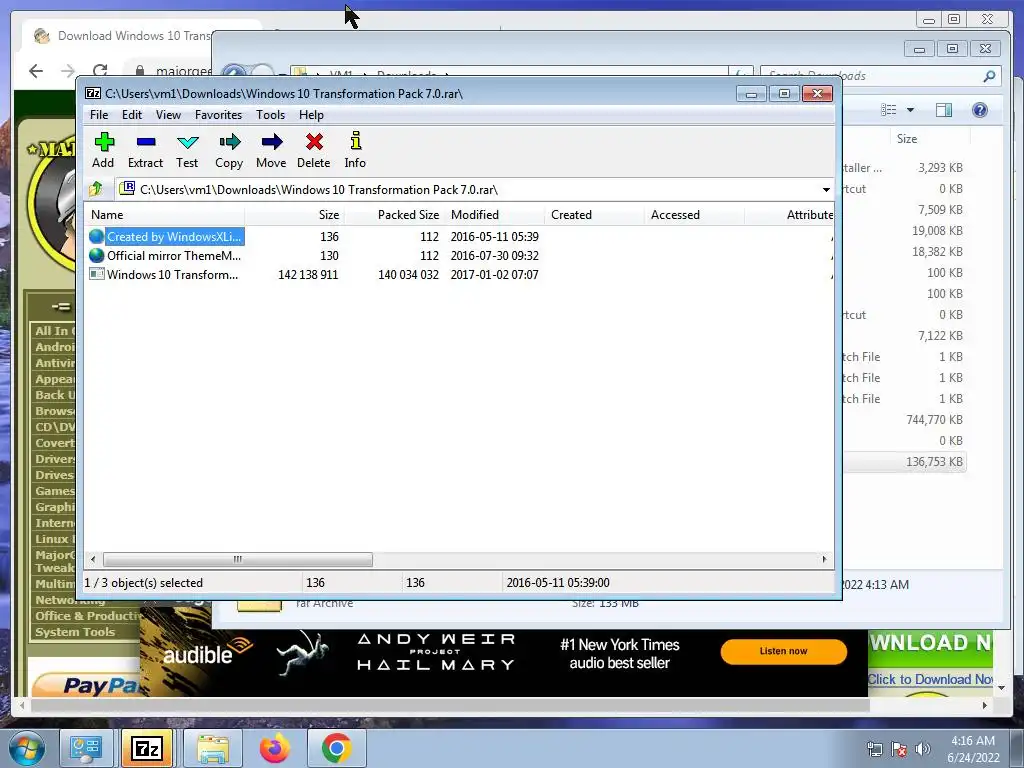Image resolution: width=1024 pixels, height=768 pixels.
Task: Open the File menu
Action: tap(99, 115)
